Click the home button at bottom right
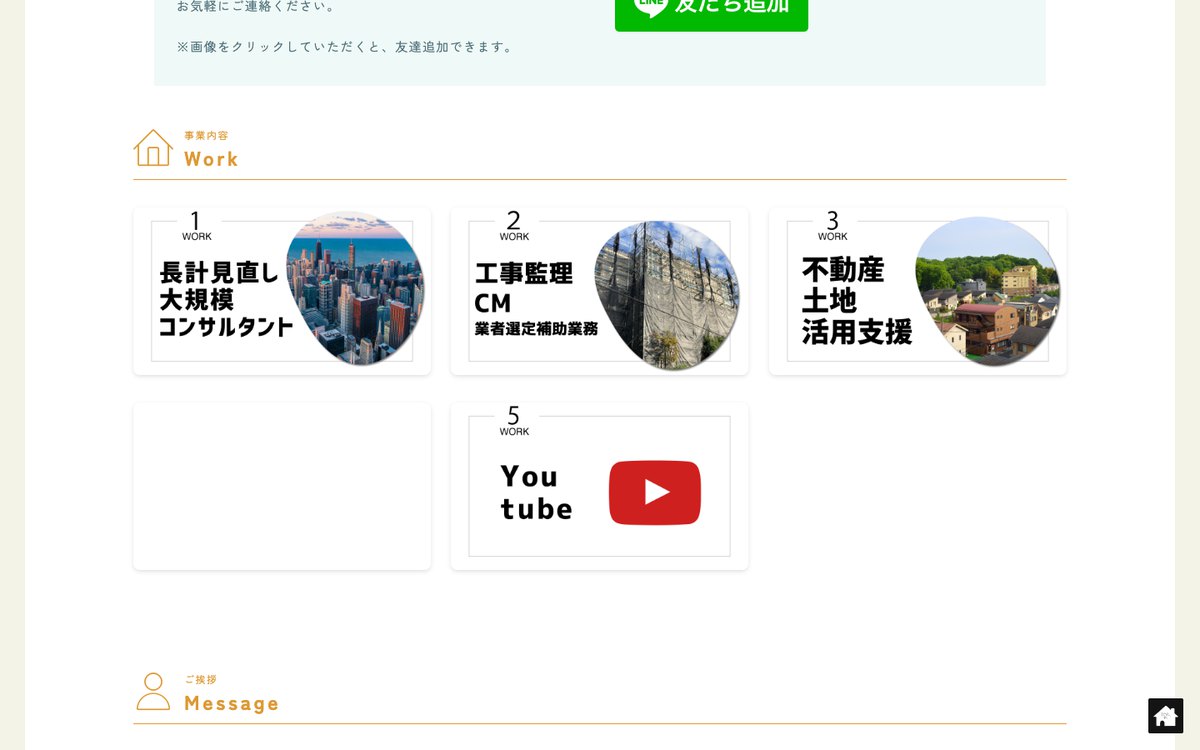Image resolution: width=1200 pixels, height=750 pixels. [1166, 716]
